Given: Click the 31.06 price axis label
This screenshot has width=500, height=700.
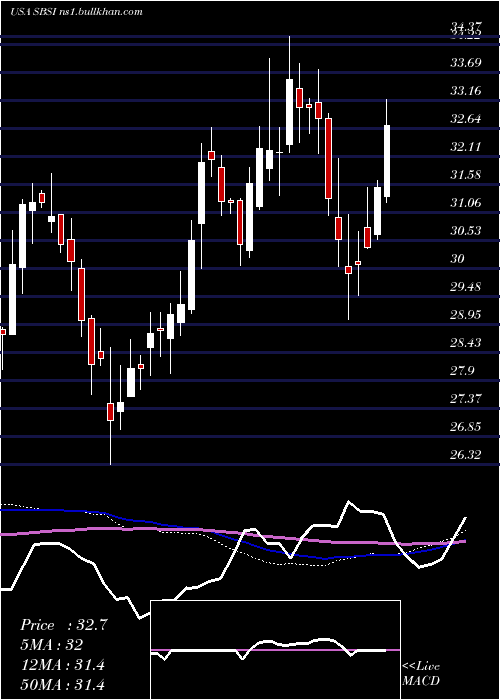Looking at the screenshot, I should coord(466,203).
